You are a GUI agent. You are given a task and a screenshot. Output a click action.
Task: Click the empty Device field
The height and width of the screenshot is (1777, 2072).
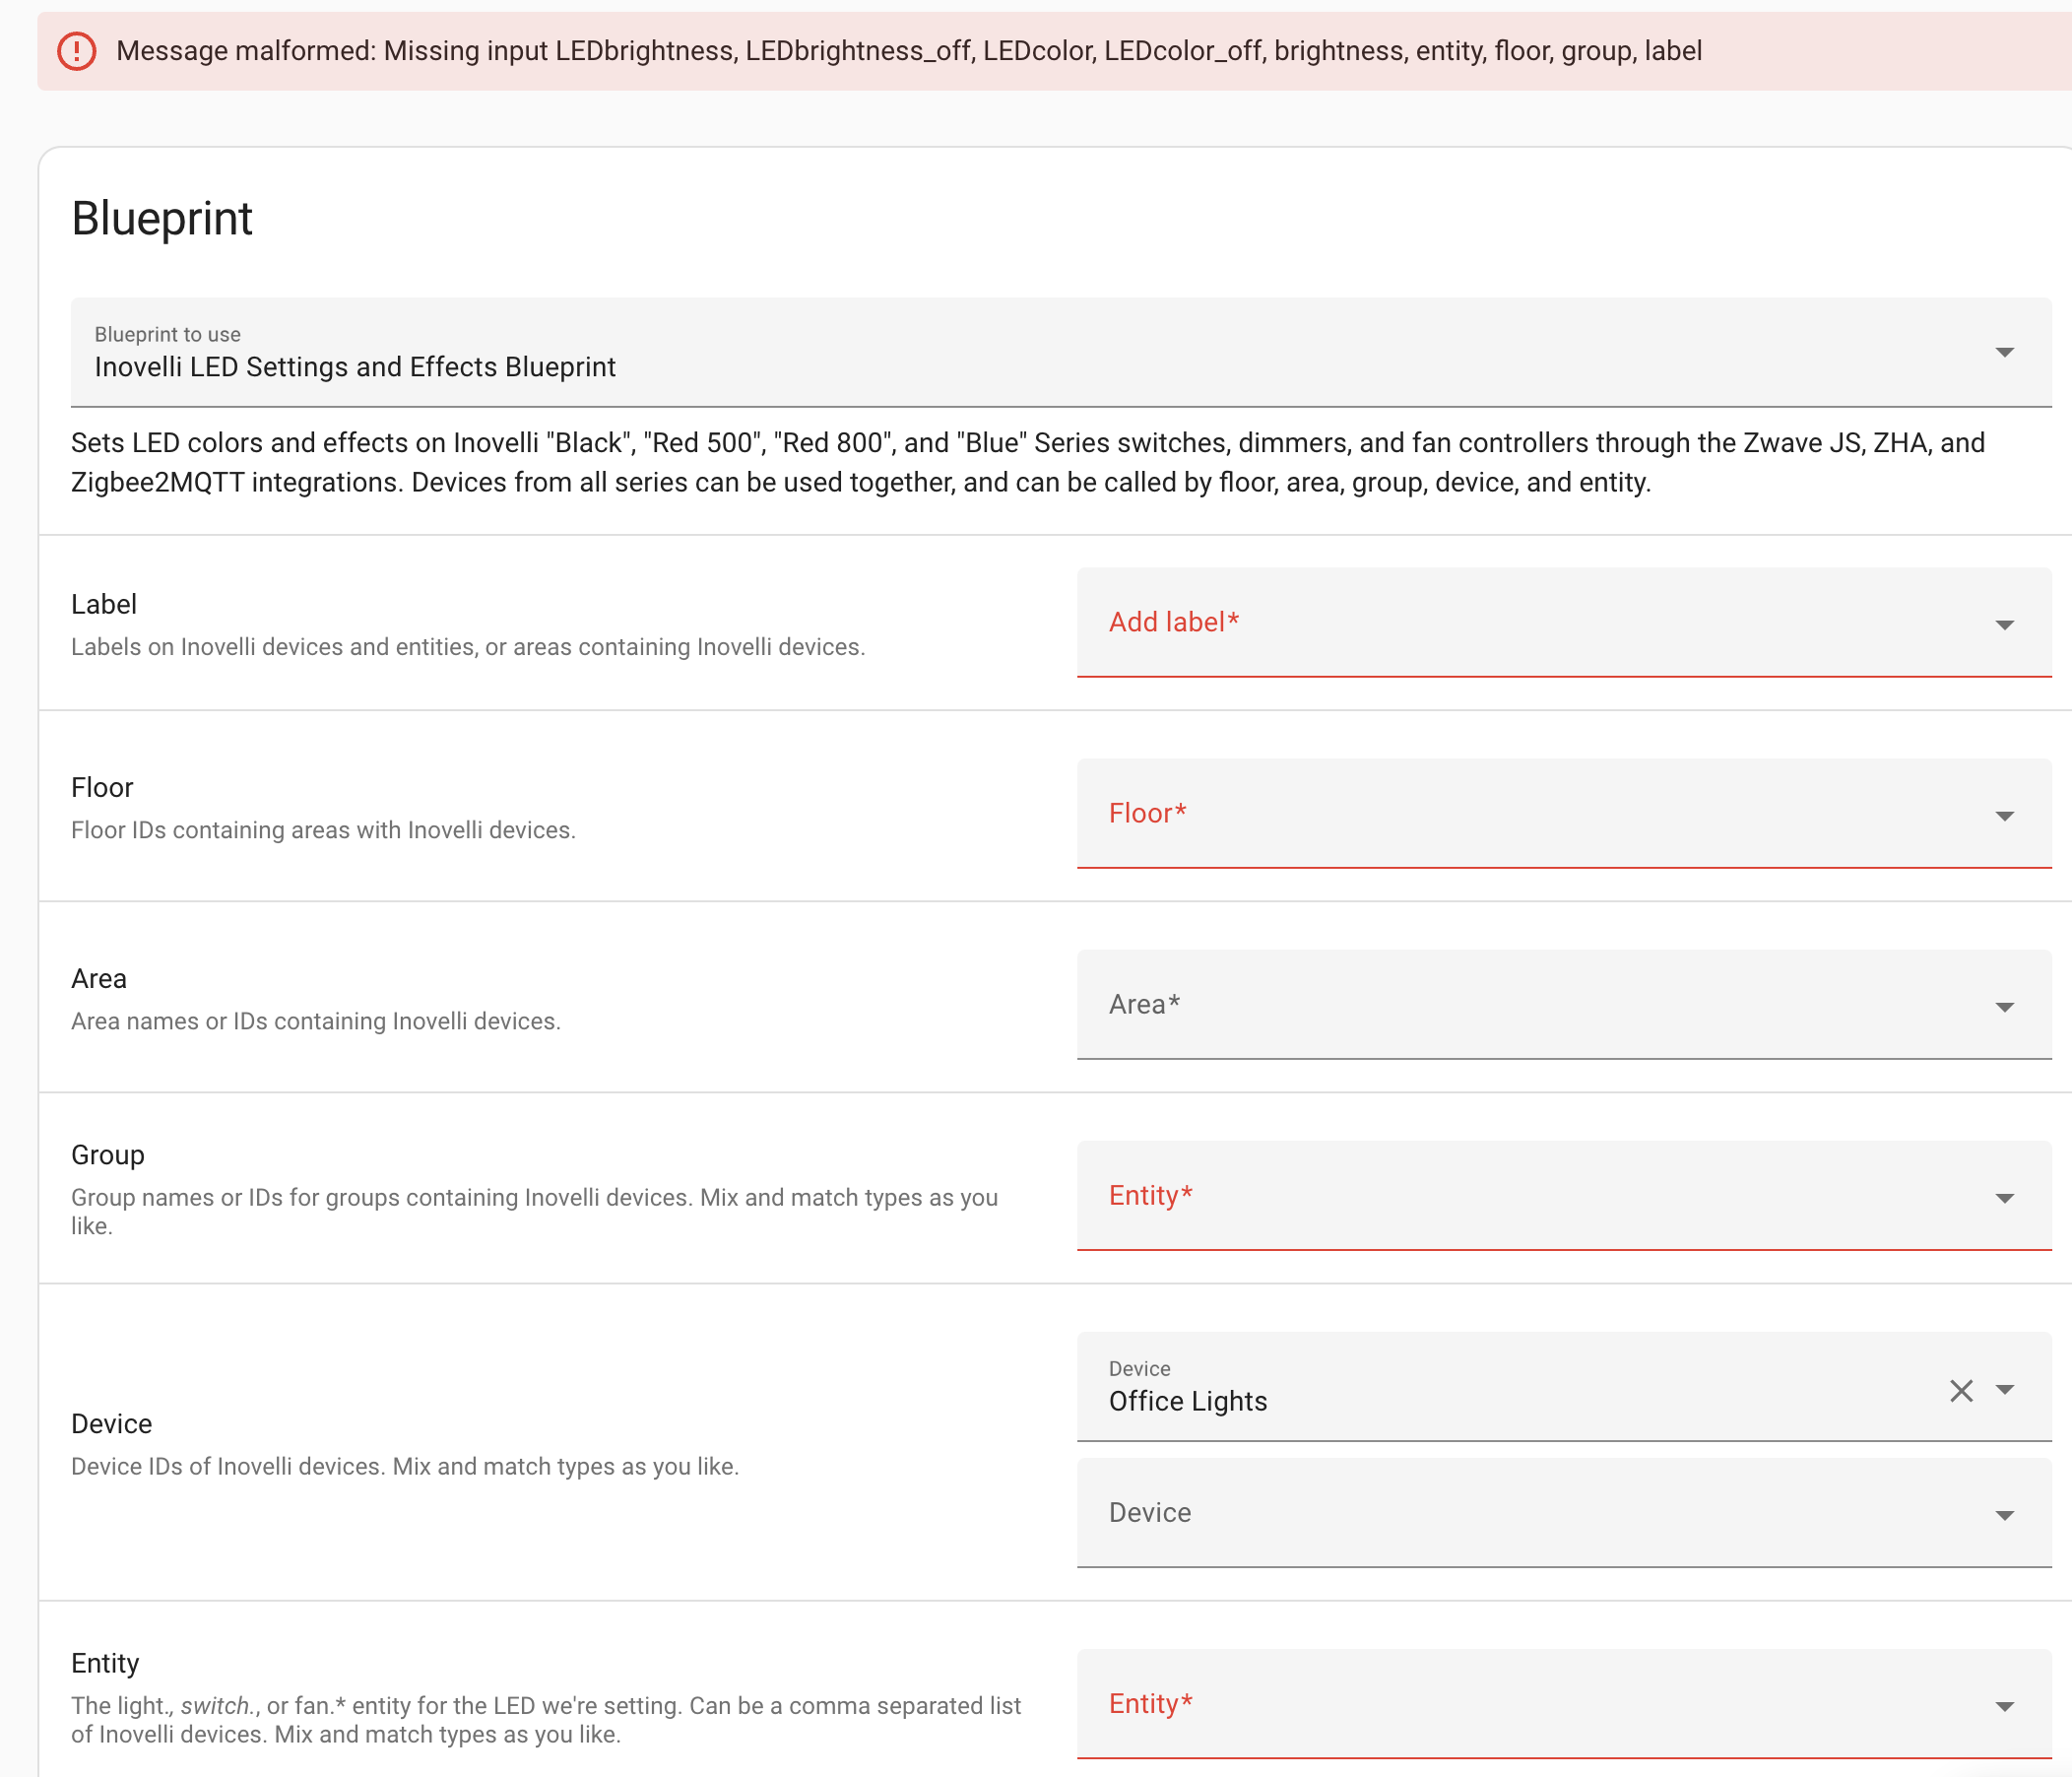click(1500, 1513)
